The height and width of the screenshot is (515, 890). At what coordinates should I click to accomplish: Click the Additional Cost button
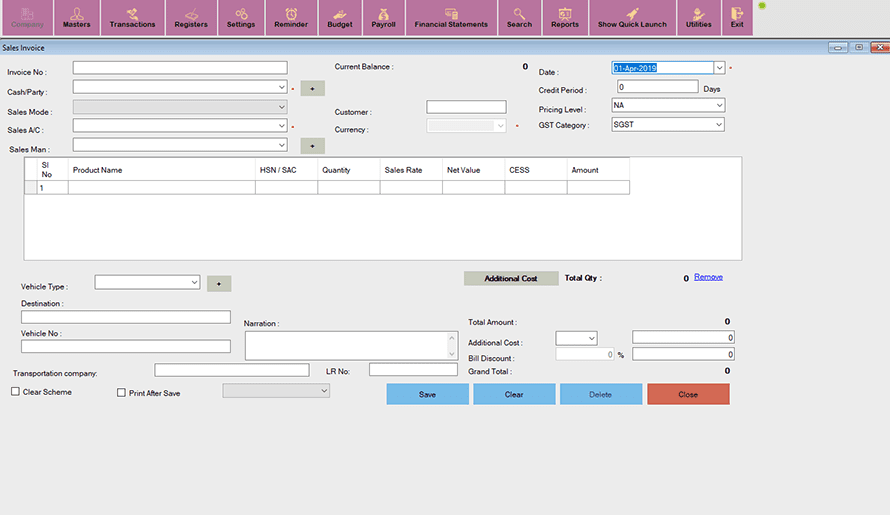[511, 278]
